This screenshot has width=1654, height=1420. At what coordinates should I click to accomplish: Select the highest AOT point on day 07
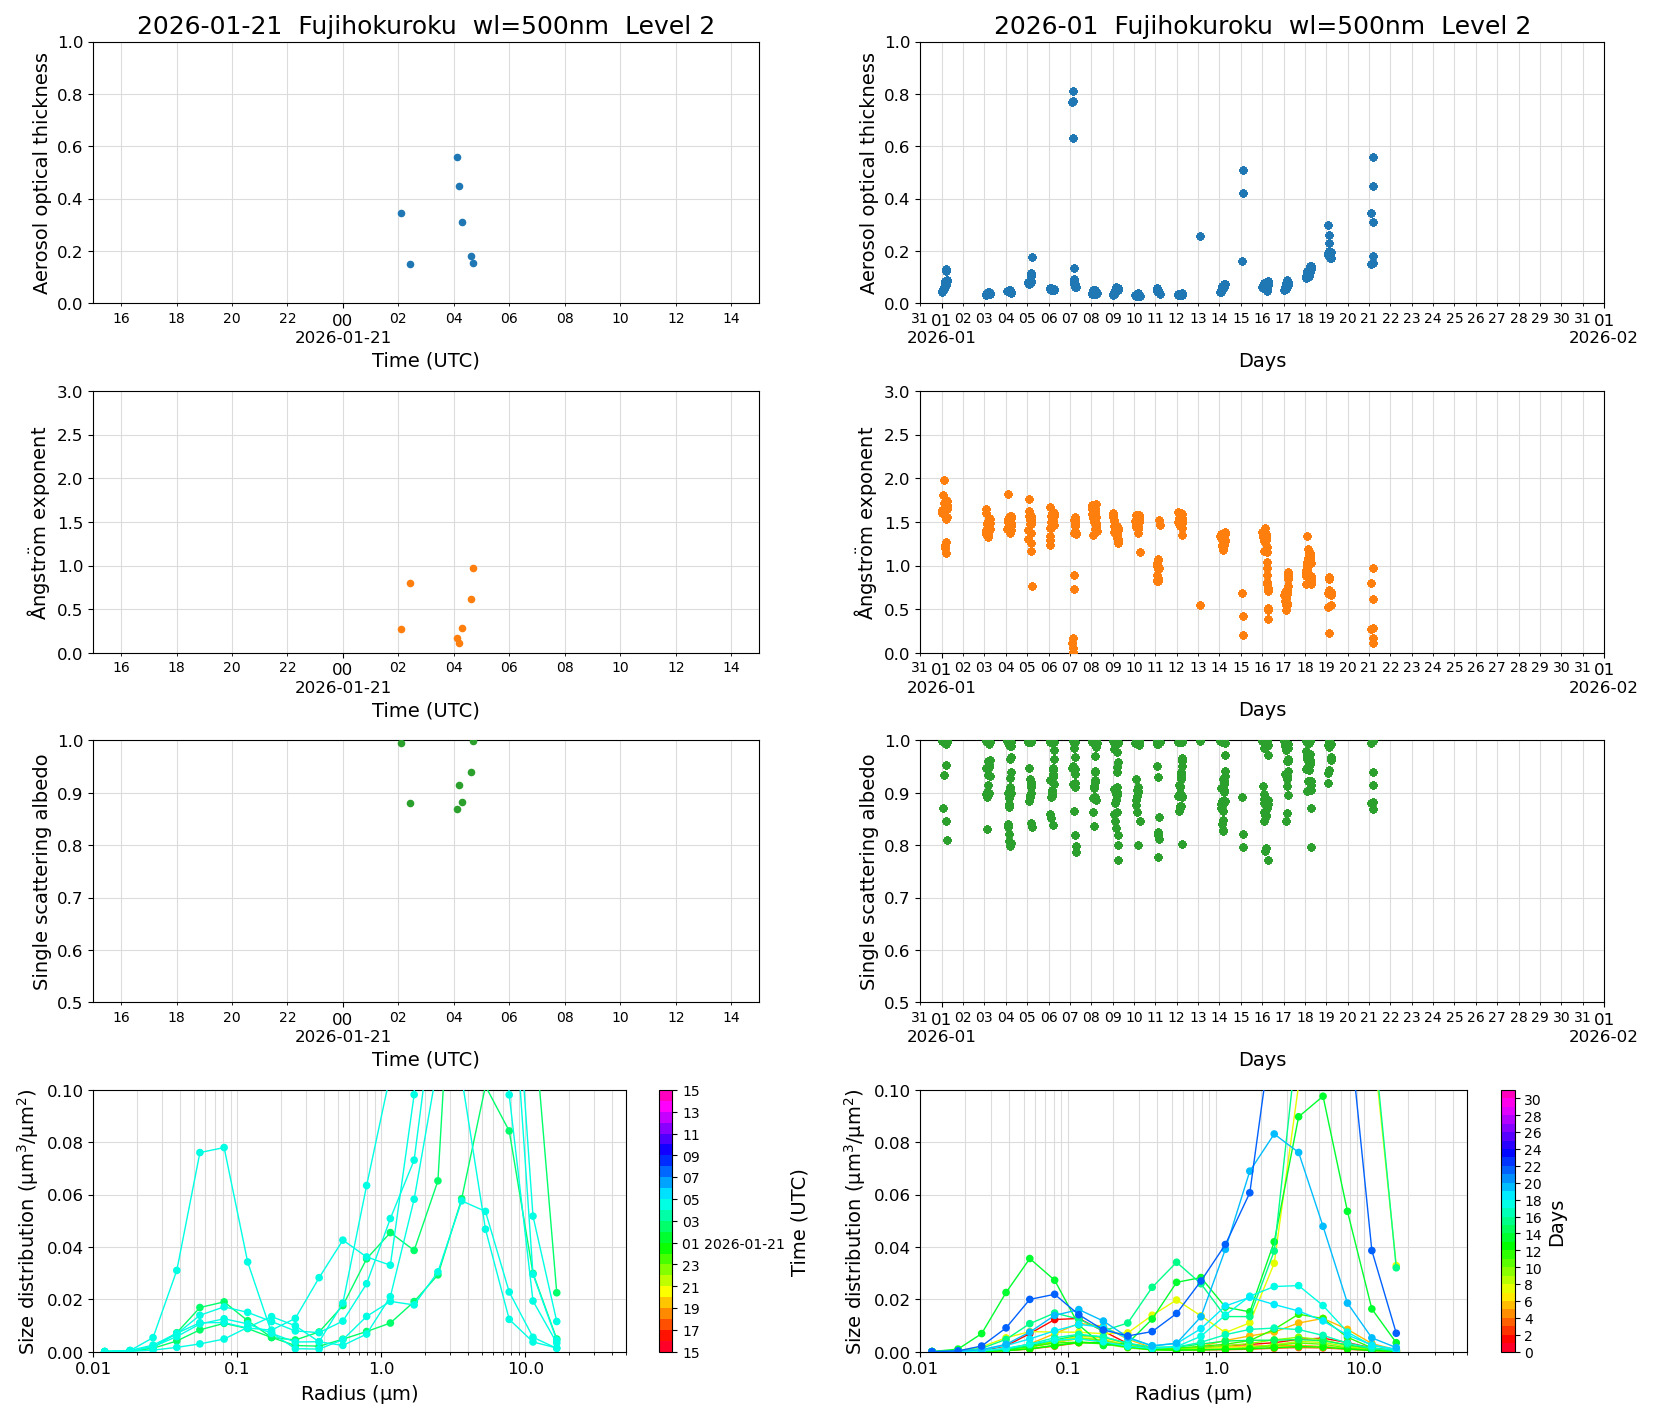coord(1073,92)
